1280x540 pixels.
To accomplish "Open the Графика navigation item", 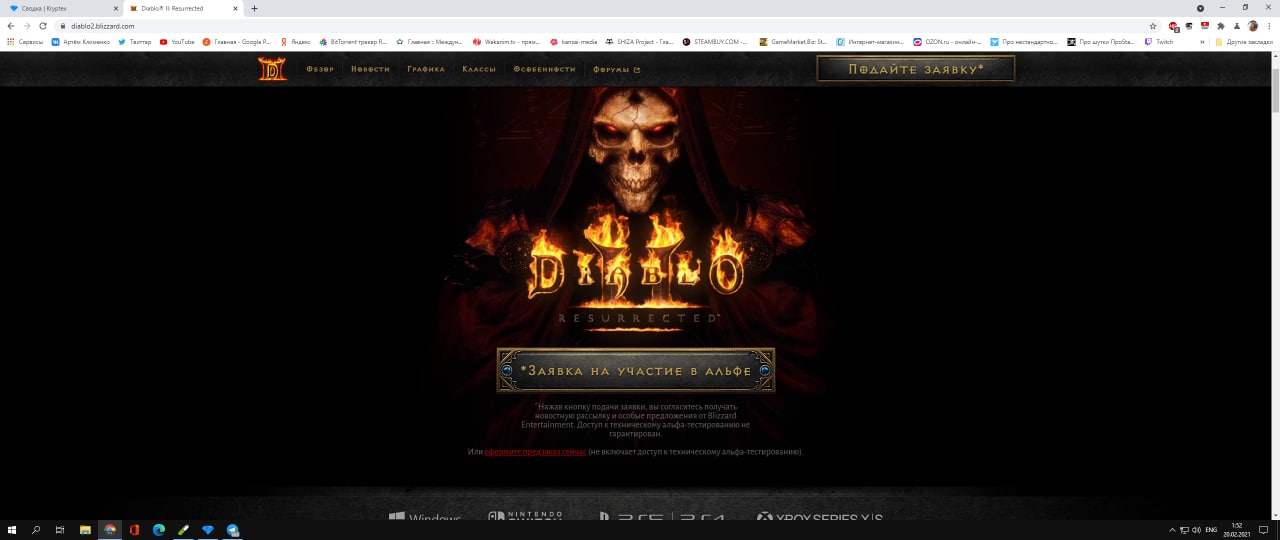I will click(x=426, y=69).
